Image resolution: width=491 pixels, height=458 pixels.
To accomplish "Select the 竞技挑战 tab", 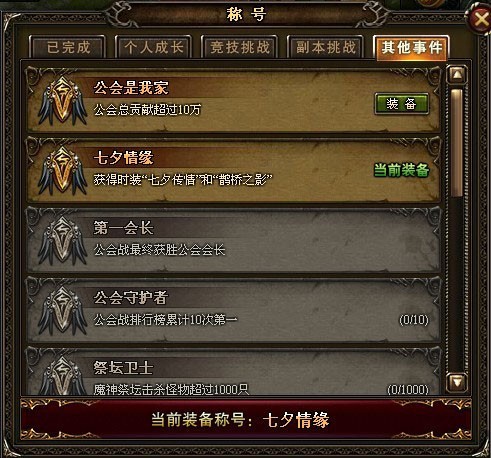I will pos(240,47).
